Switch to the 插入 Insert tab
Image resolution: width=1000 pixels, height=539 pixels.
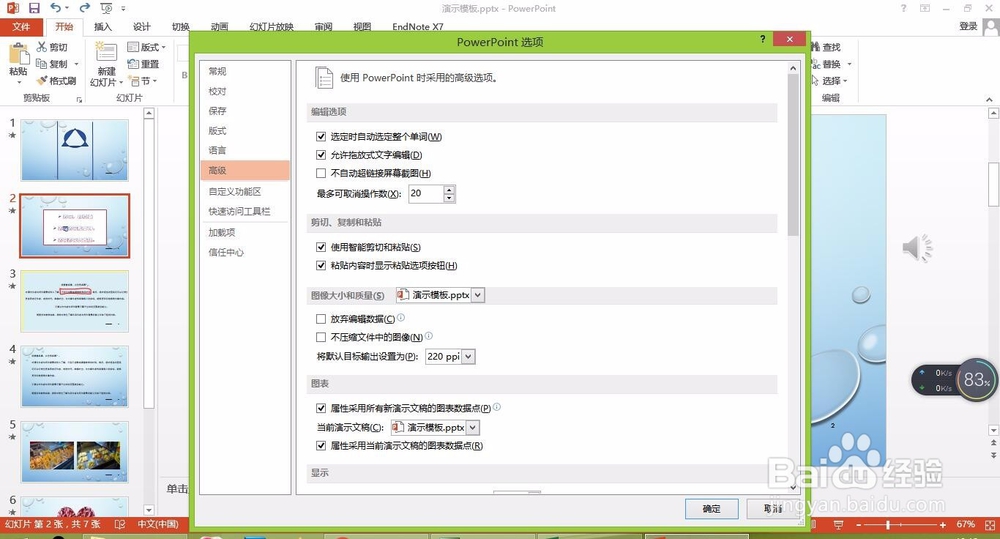103,27
